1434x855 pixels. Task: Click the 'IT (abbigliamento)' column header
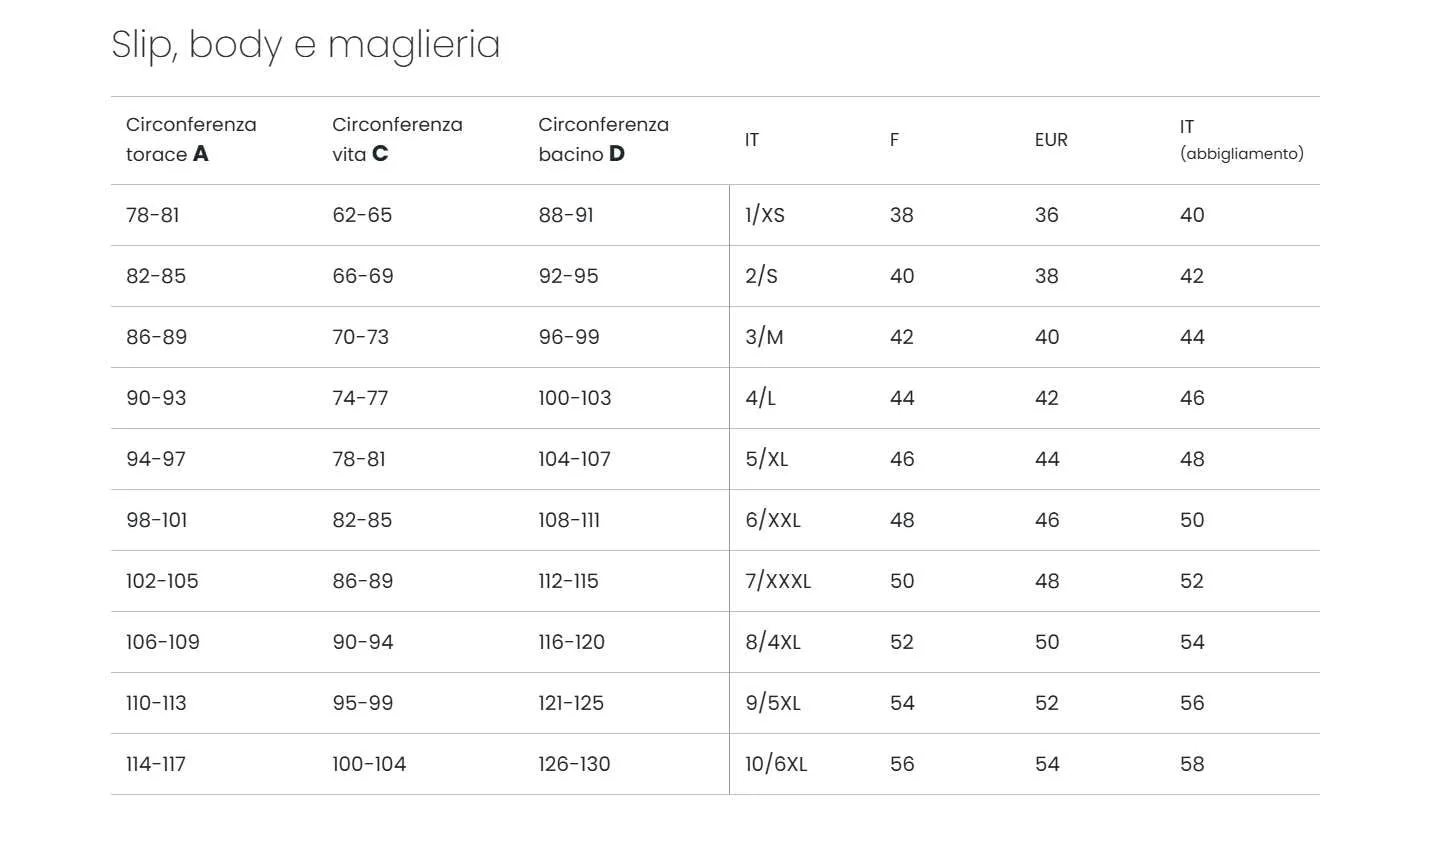pyautogui.click(x=1241, y=140)
